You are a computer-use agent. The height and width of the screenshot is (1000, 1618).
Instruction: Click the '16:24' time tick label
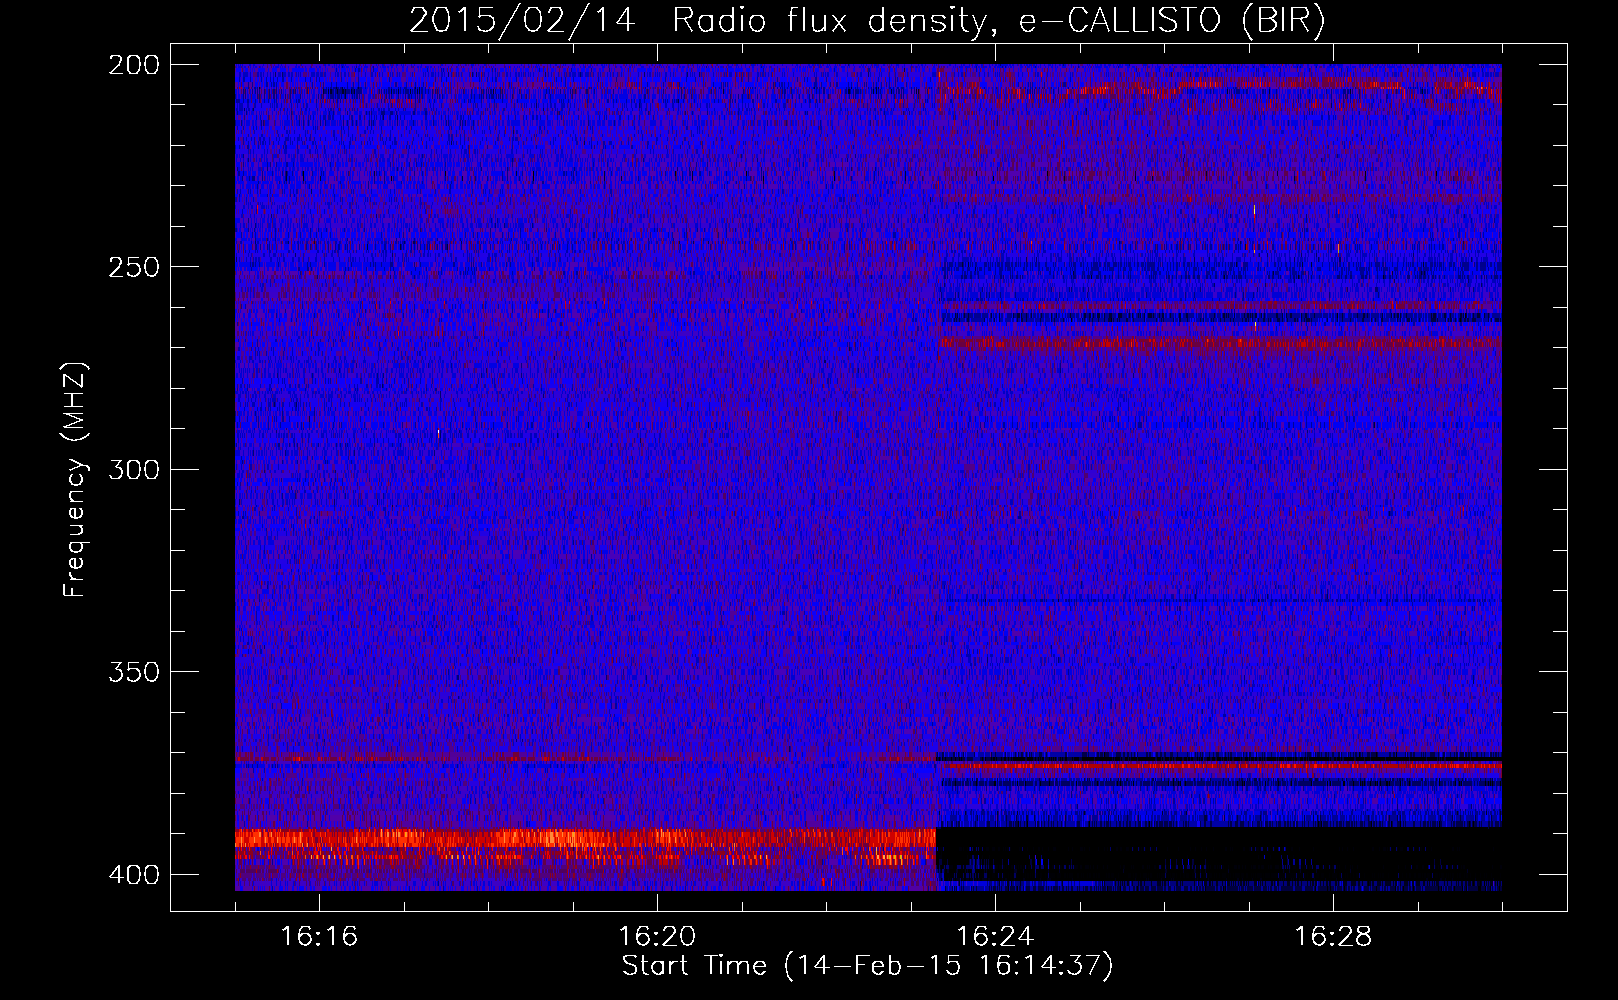[x=995, y=937]
